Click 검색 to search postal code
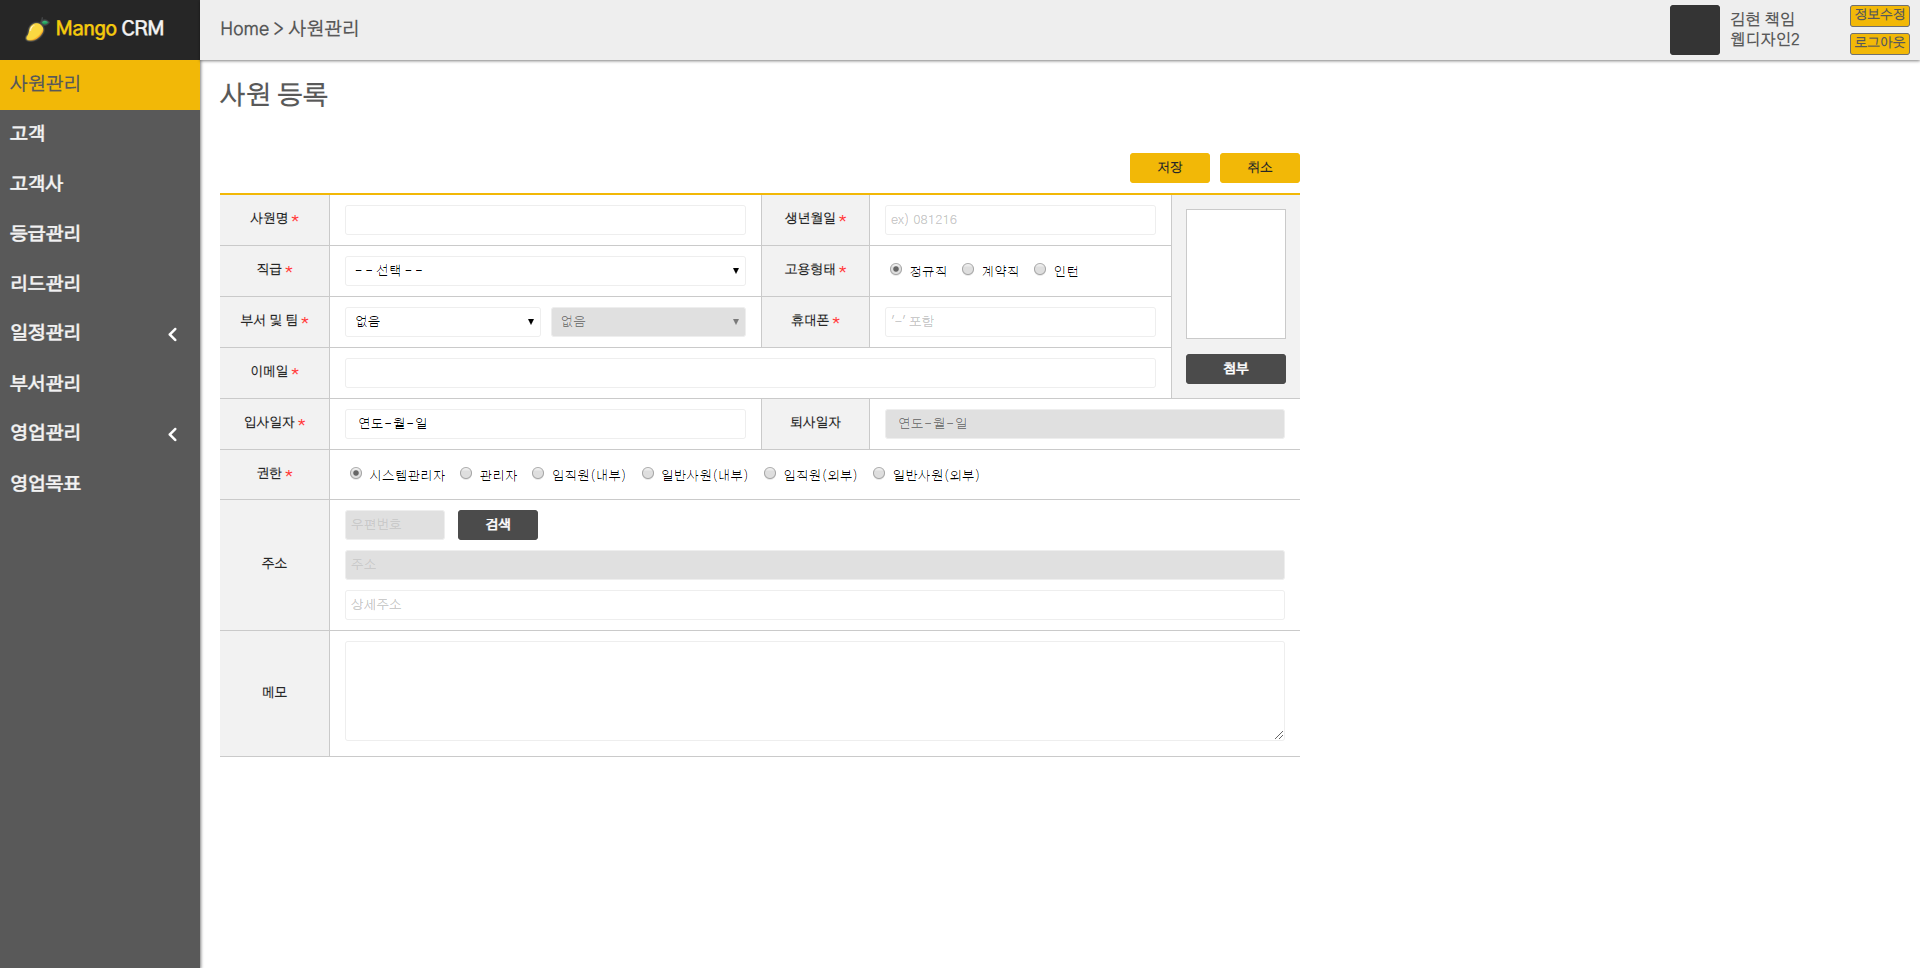Viewport: 1920px width, 968px height. click(497, 524)
